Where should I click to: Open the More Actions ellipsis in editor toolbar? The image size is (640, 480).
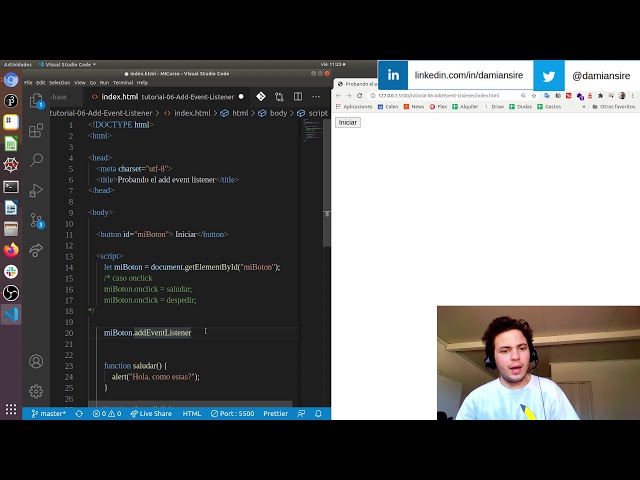click(316, 97)
